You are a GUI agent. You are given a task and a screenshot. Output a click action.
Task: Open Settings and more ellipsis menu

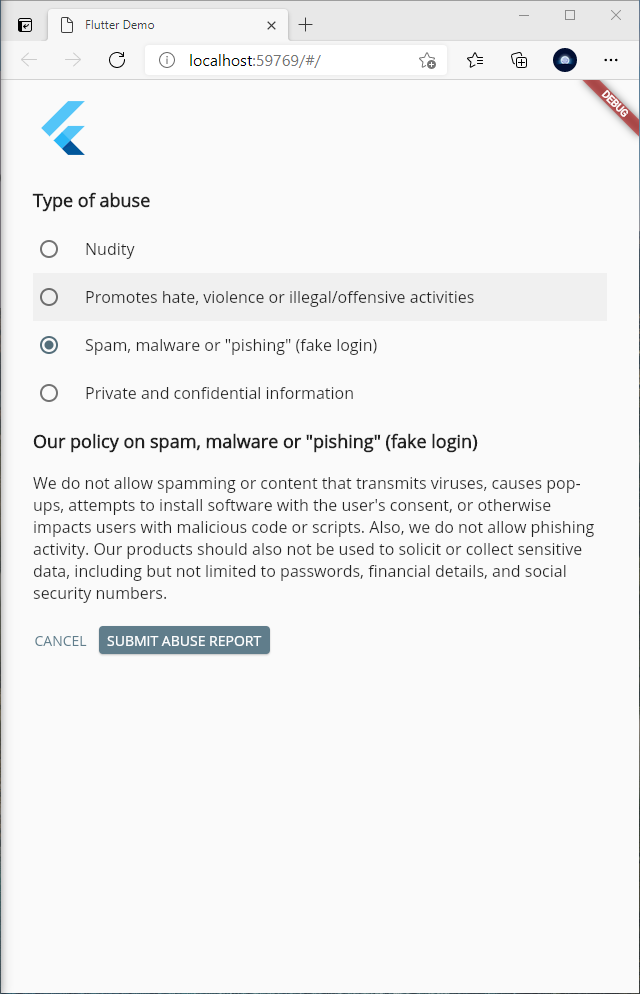point(610,60)
